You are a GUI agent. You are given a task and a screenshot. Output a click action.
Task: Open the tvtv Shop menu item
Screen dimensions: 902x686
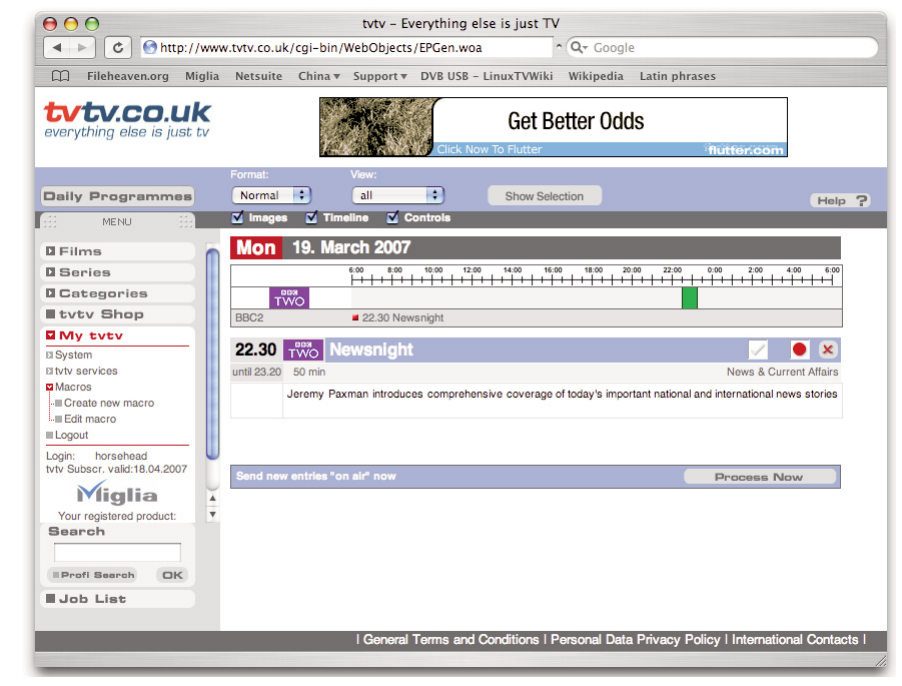(x=117, y=314)
